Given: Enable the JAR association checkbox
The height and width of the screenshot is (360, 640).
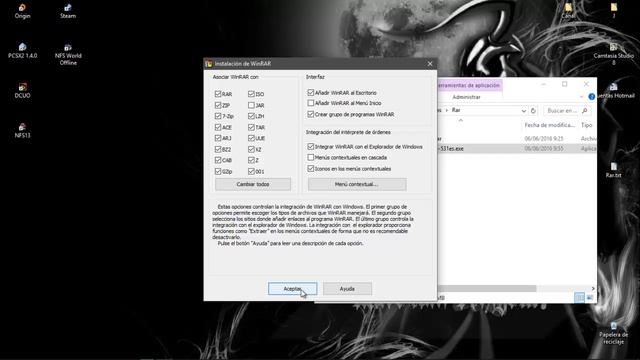Looking at the screenshot, I should (251, 105).
